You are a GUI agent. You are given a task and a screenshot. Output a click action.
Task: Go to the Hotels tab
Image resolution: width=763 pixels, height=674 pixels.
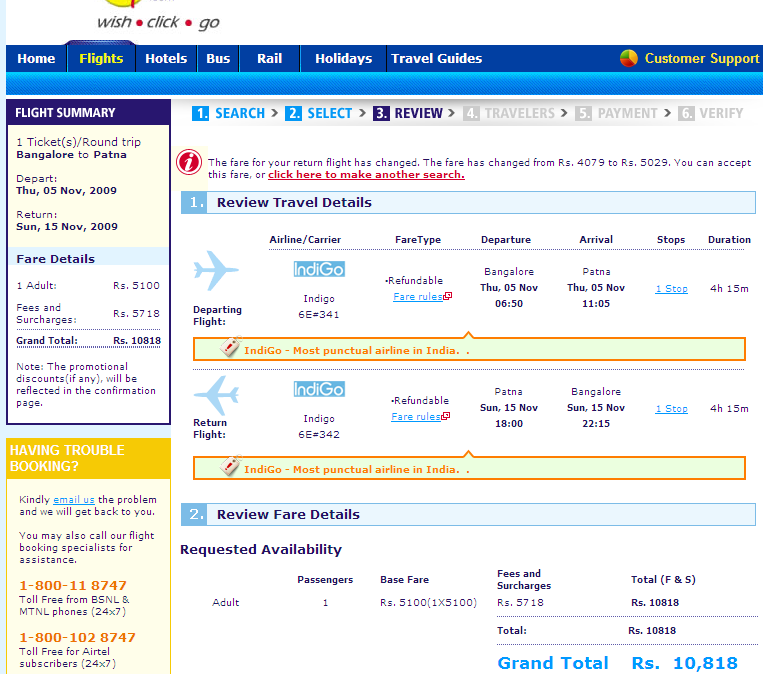click(x=166, y=58)
